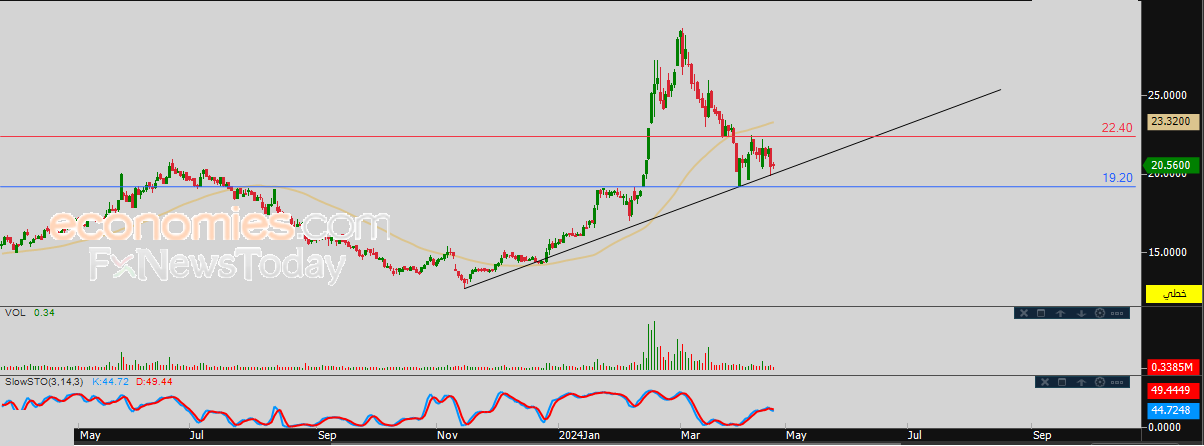Close the VOL indicator panel
This screenshot has width=1204, height=446.
point(1024,313)
